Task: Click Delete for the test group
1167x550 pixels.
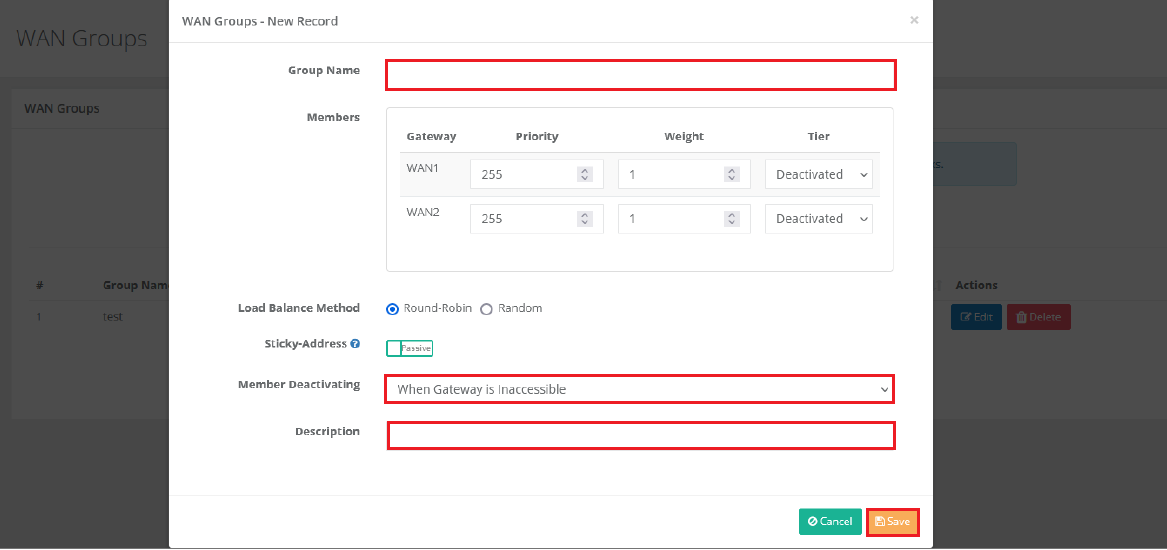Action: 1038,318
